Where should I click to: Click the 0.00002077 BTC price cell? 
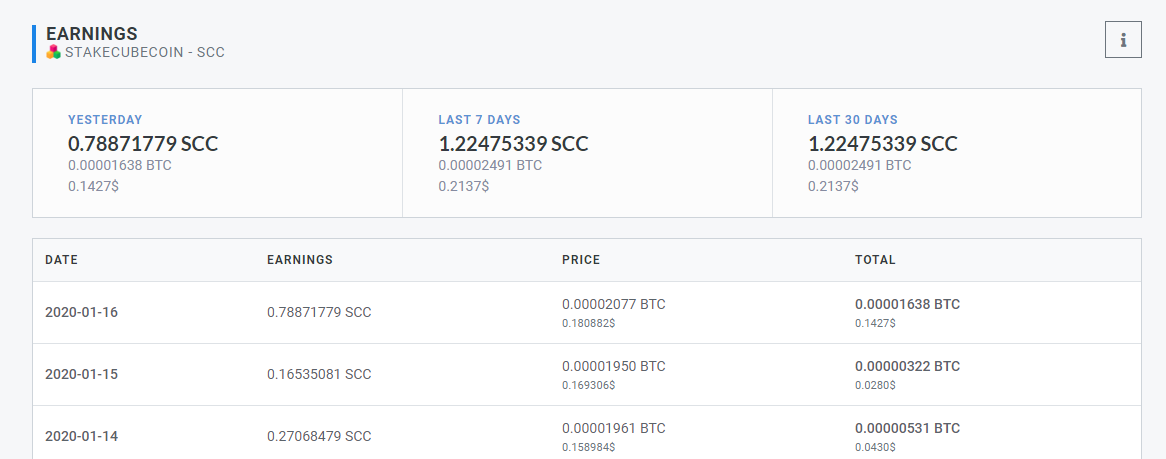613,304
